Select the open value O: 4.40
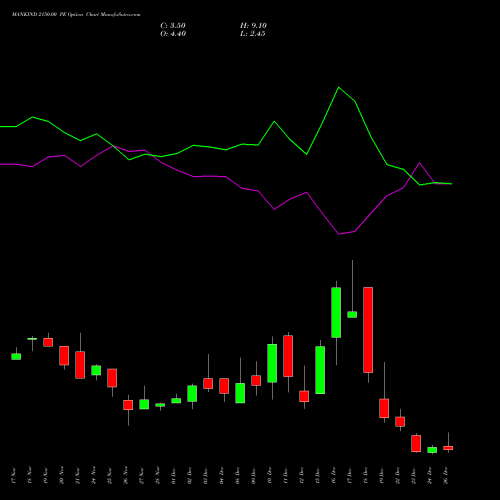The width and height of the screenshot is (500, 500). tap(173, 34)
